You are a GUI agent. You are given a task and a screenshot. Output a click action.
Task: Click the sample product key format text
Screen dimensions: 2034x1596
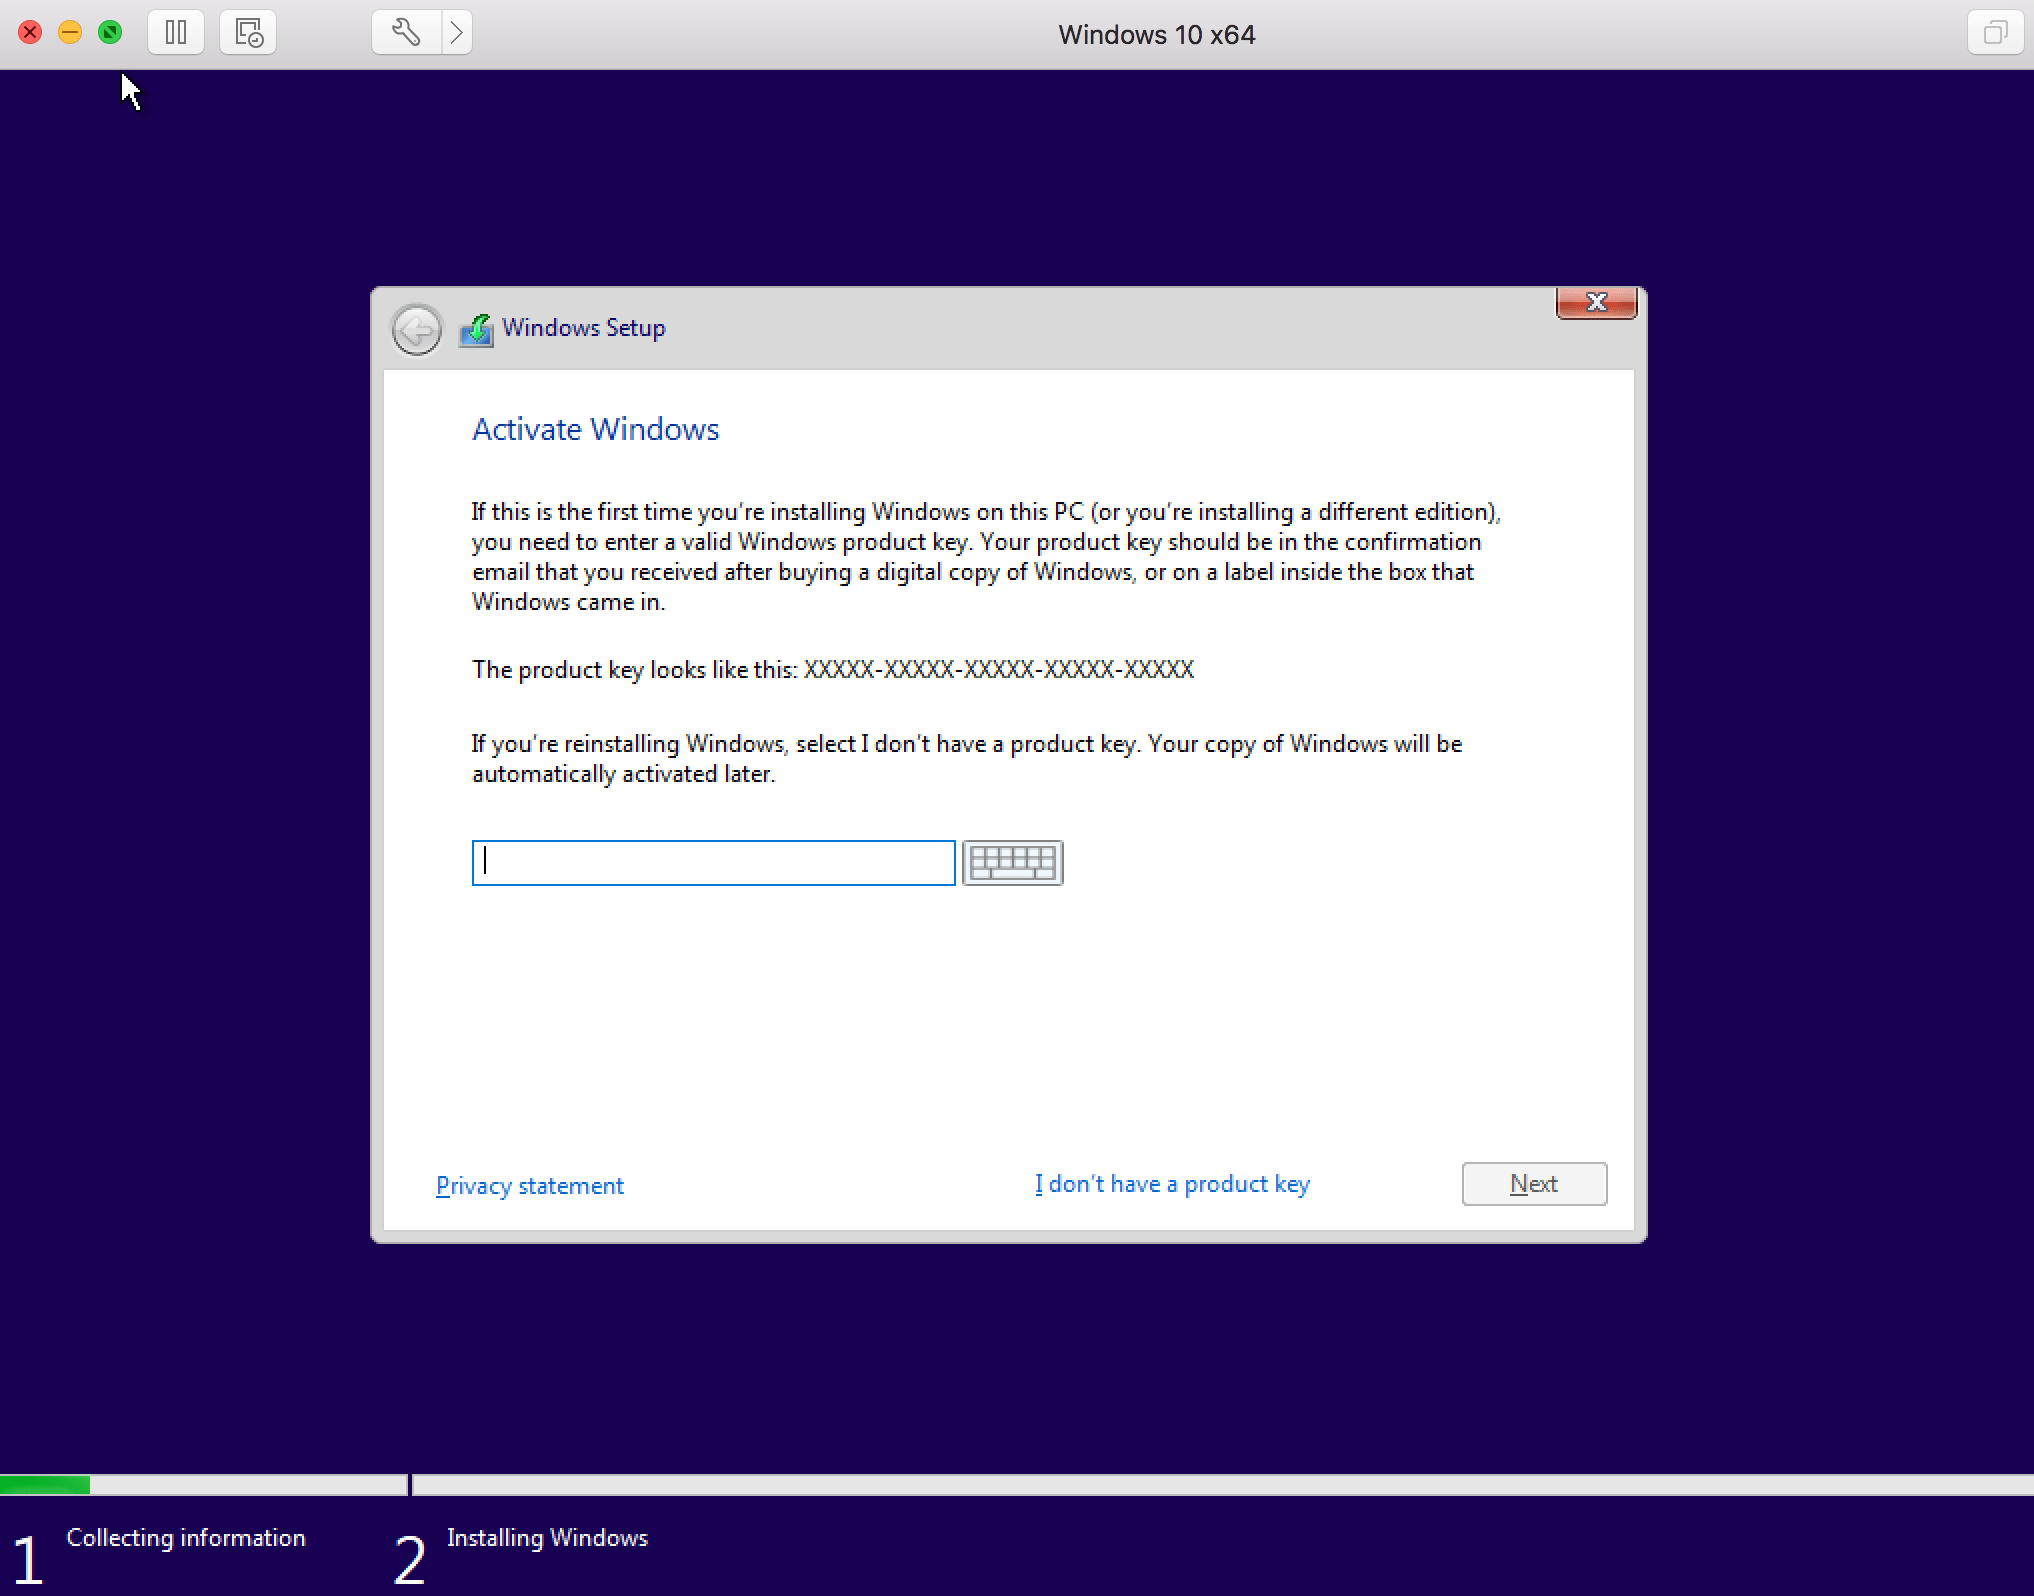click(x=999, y=669)
